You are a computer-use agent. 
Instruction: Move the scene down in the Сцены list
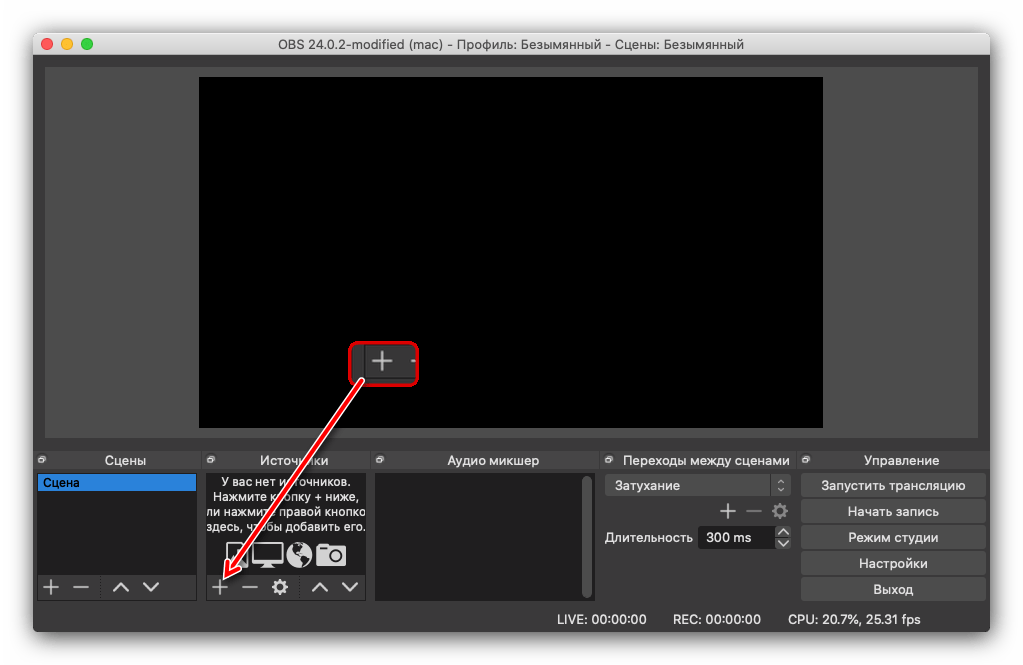pos(151,587)
